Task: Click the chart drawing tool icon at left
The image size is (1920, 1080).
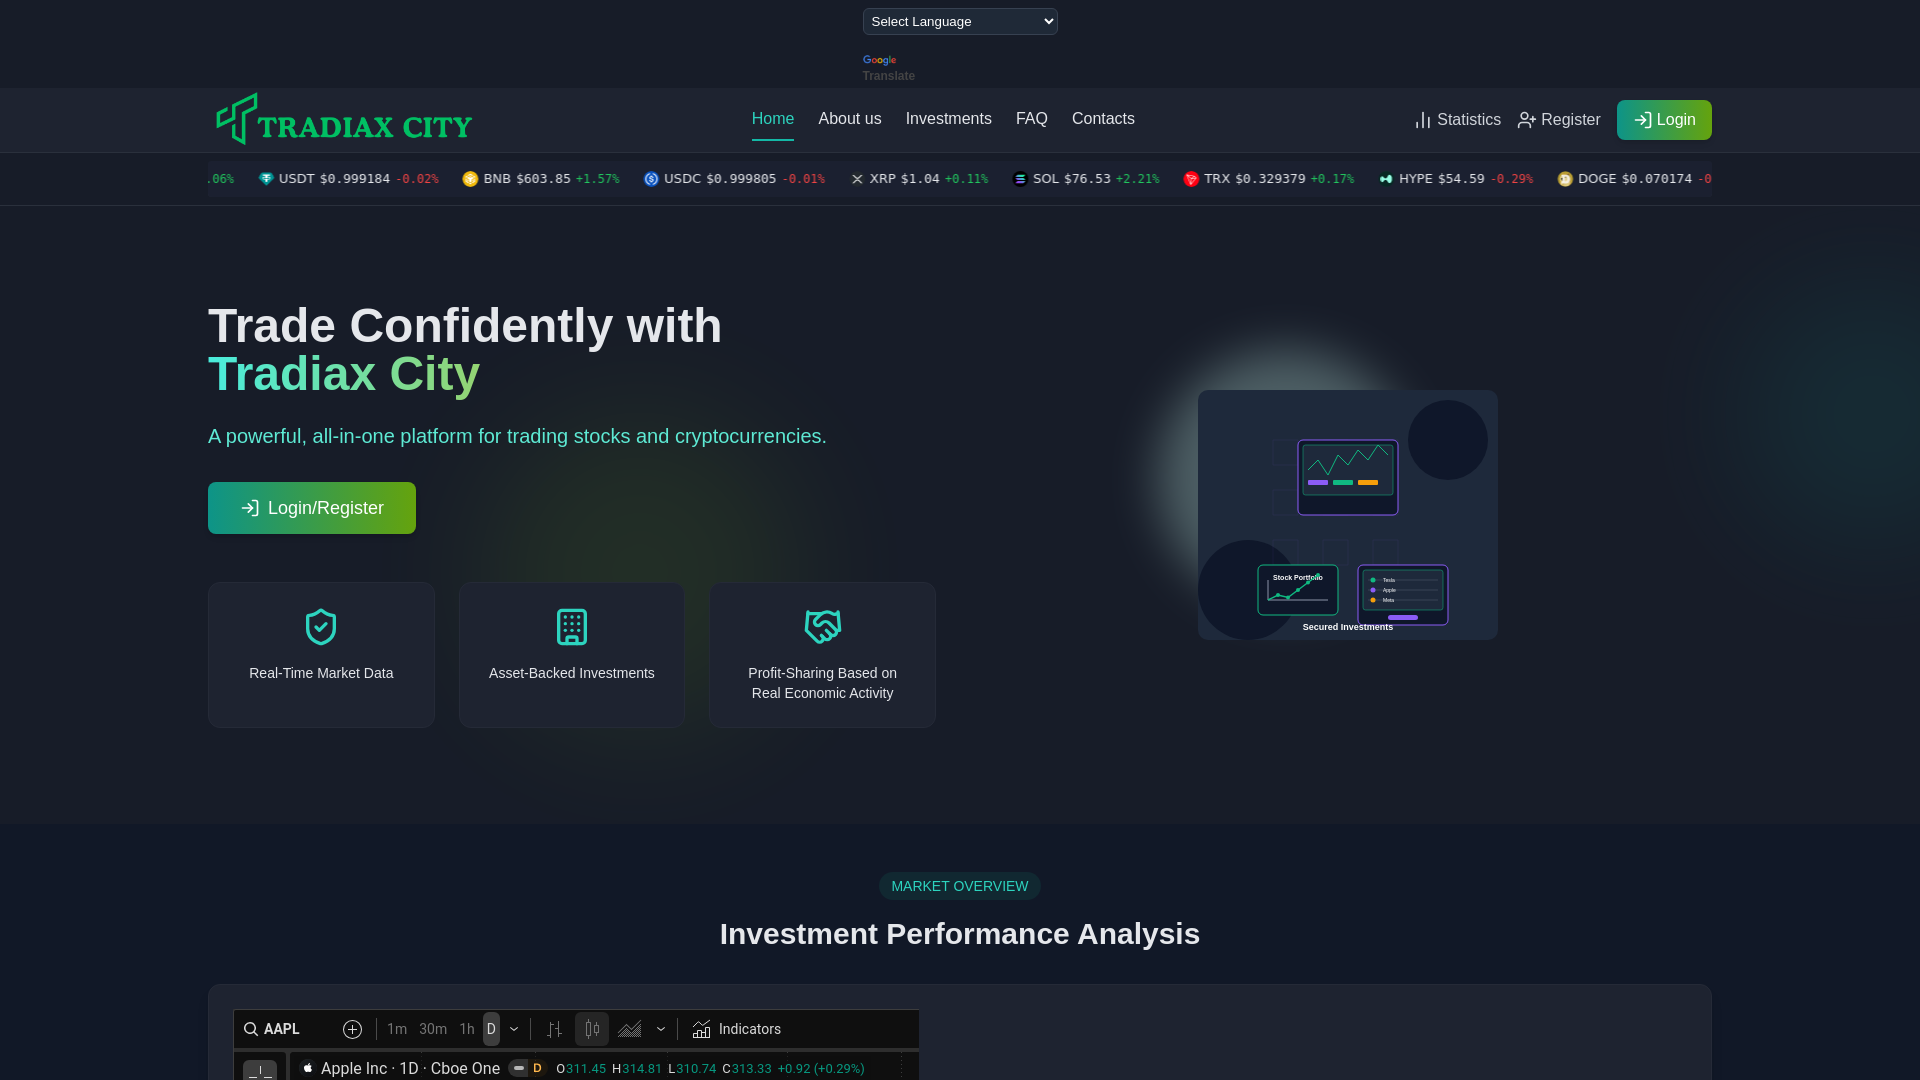Action: [260, 1071]
